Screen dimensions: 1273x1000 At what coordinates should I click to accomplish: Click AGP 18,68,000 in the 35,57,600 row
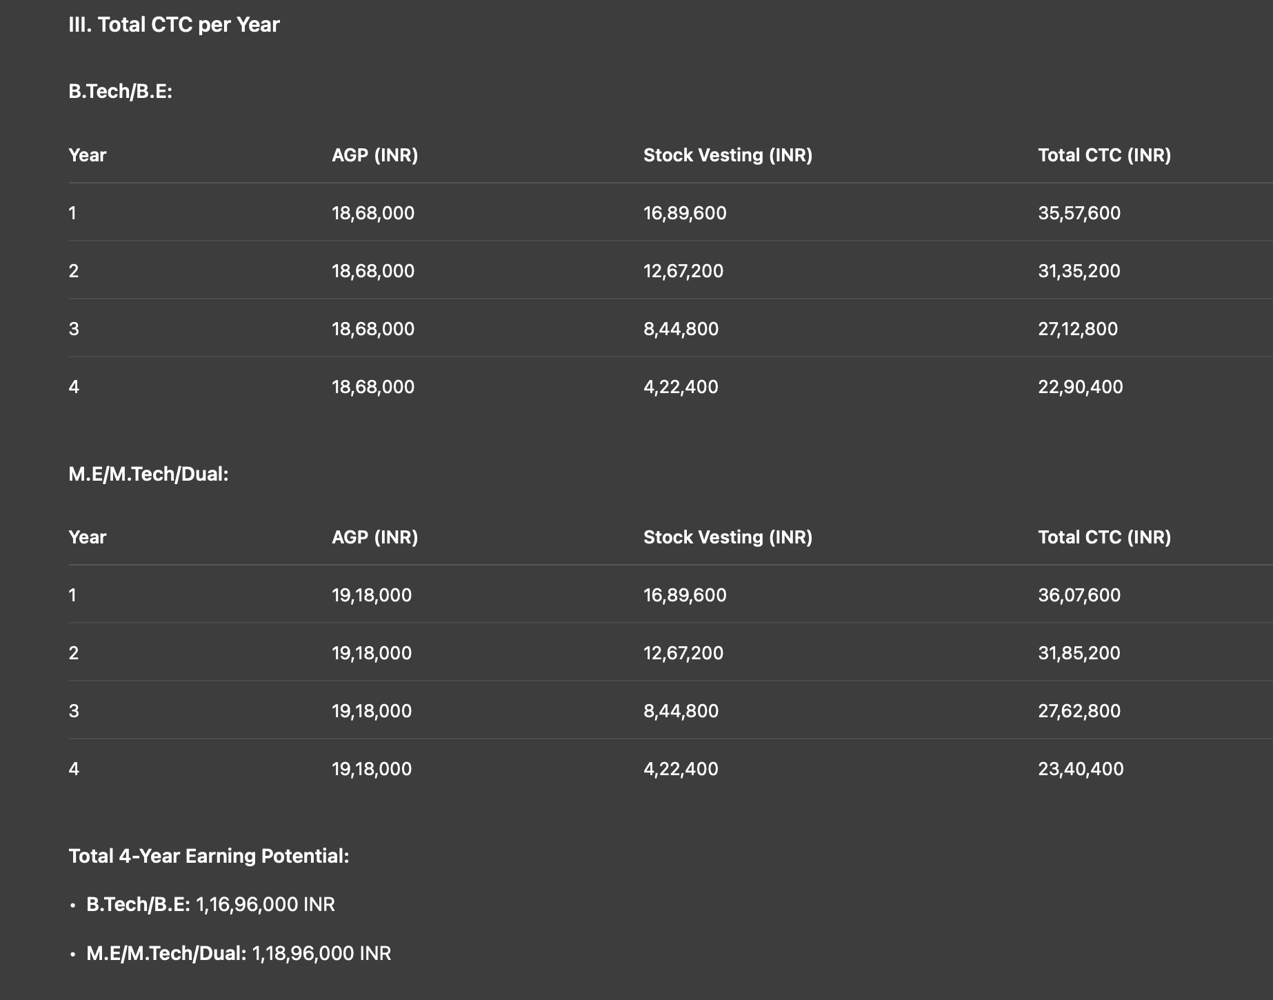[373, 213]
